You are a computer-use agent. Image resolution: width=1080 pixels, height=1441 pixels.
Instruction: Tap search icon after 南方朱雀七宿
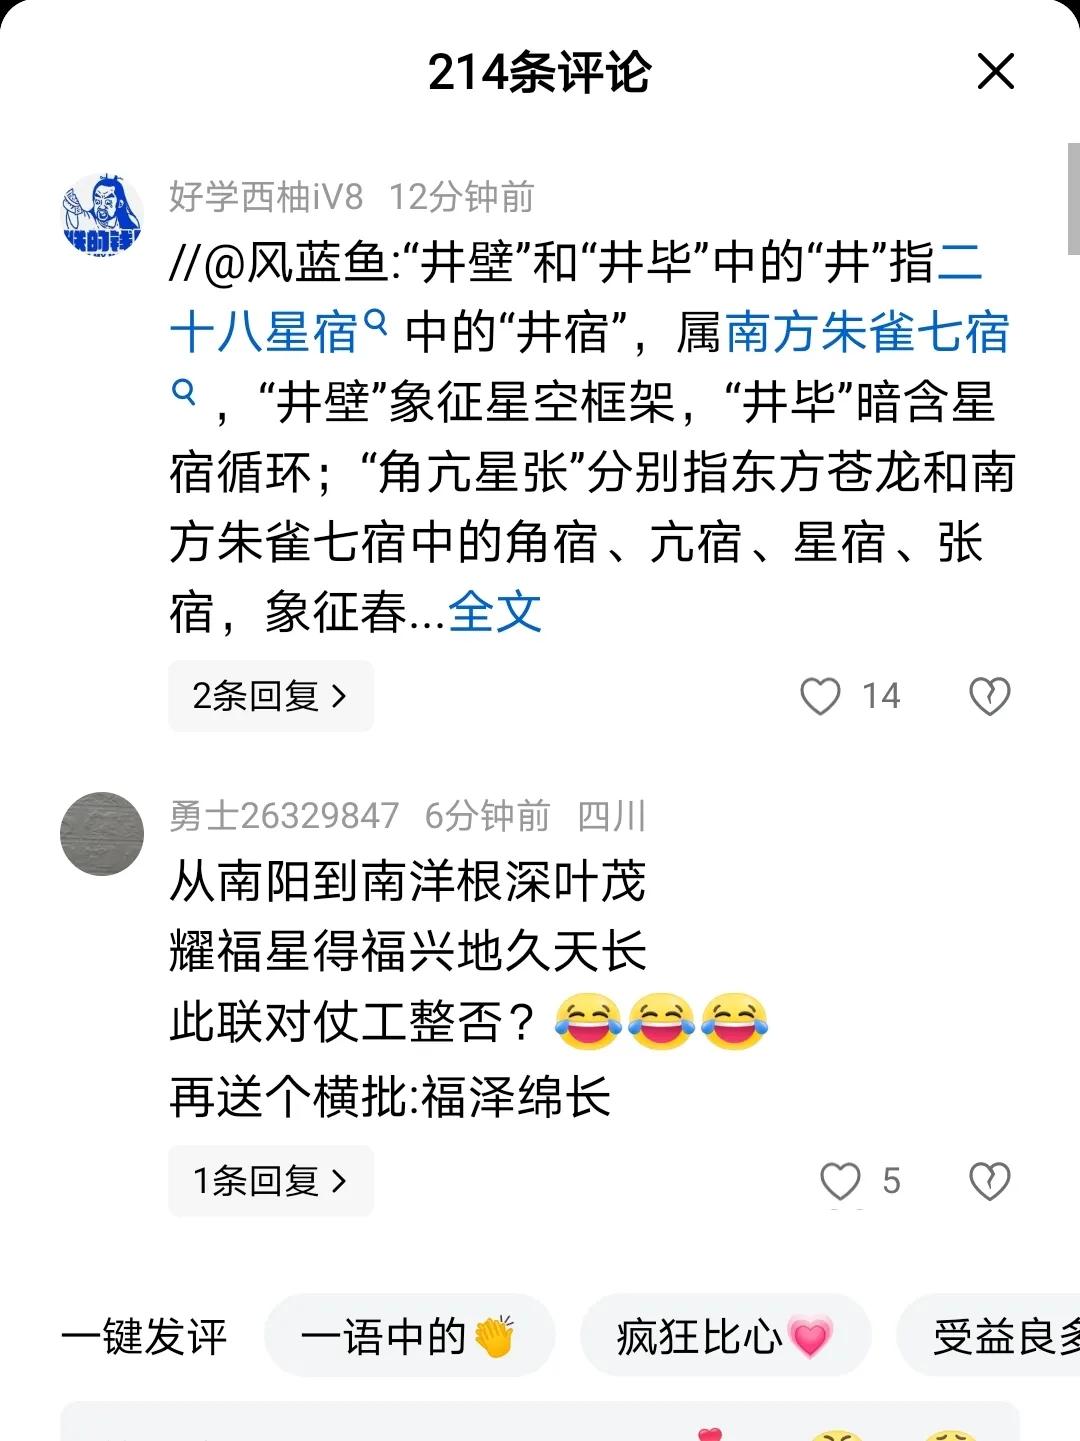click(183, 391)
